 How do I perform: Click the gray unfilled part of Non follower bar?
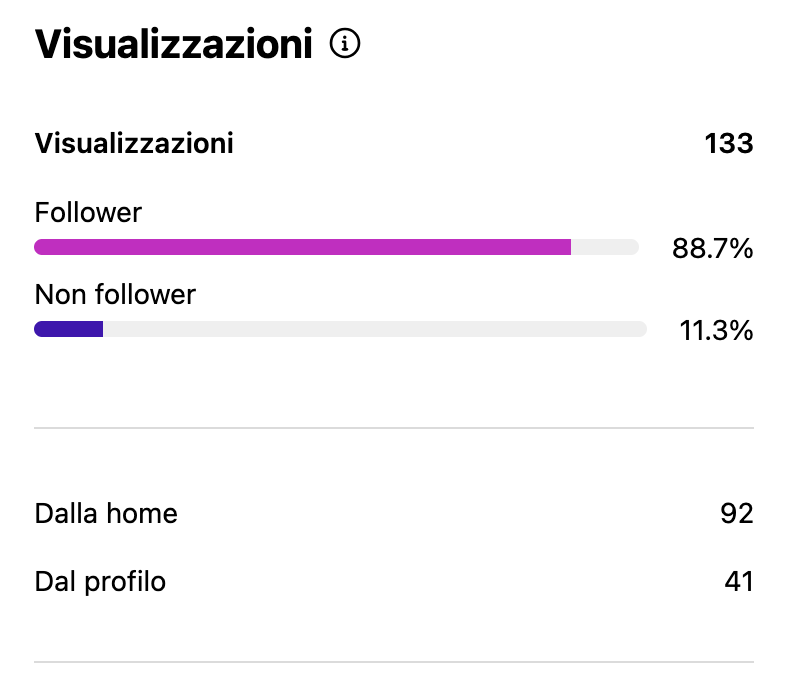click(375, 329)
